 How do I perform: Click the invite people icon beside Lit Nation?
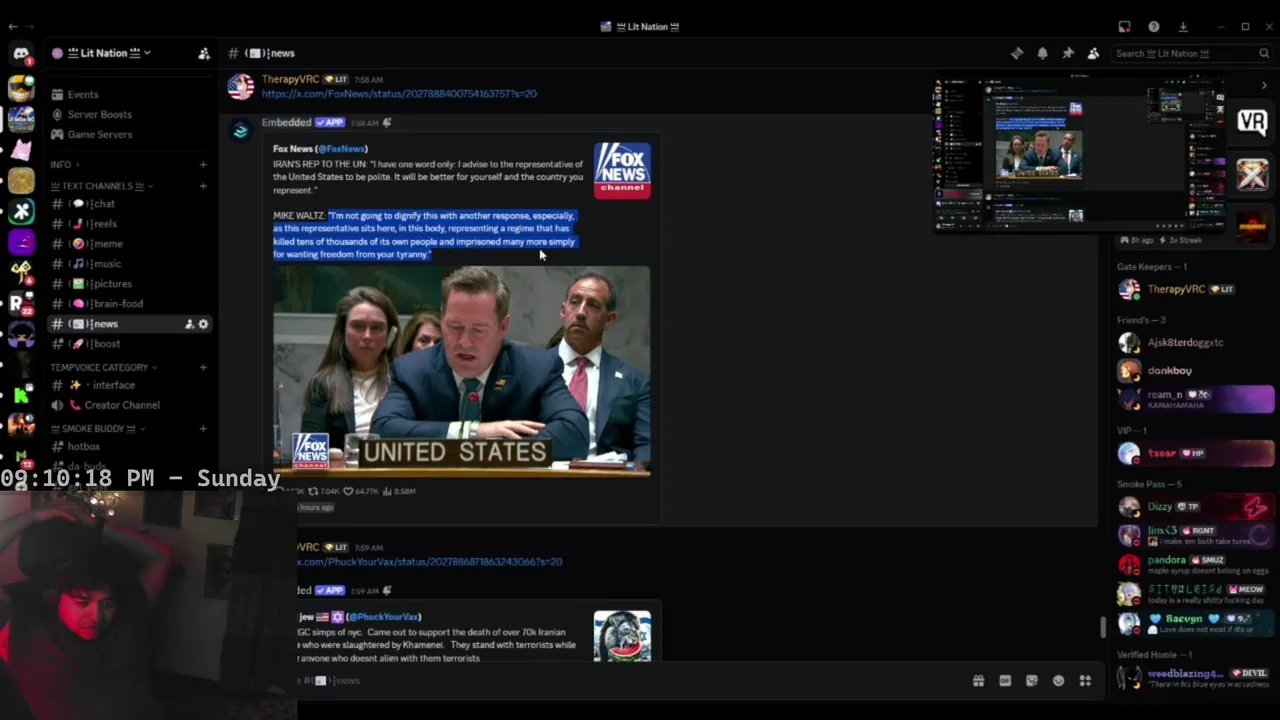[x=204, y=53]
